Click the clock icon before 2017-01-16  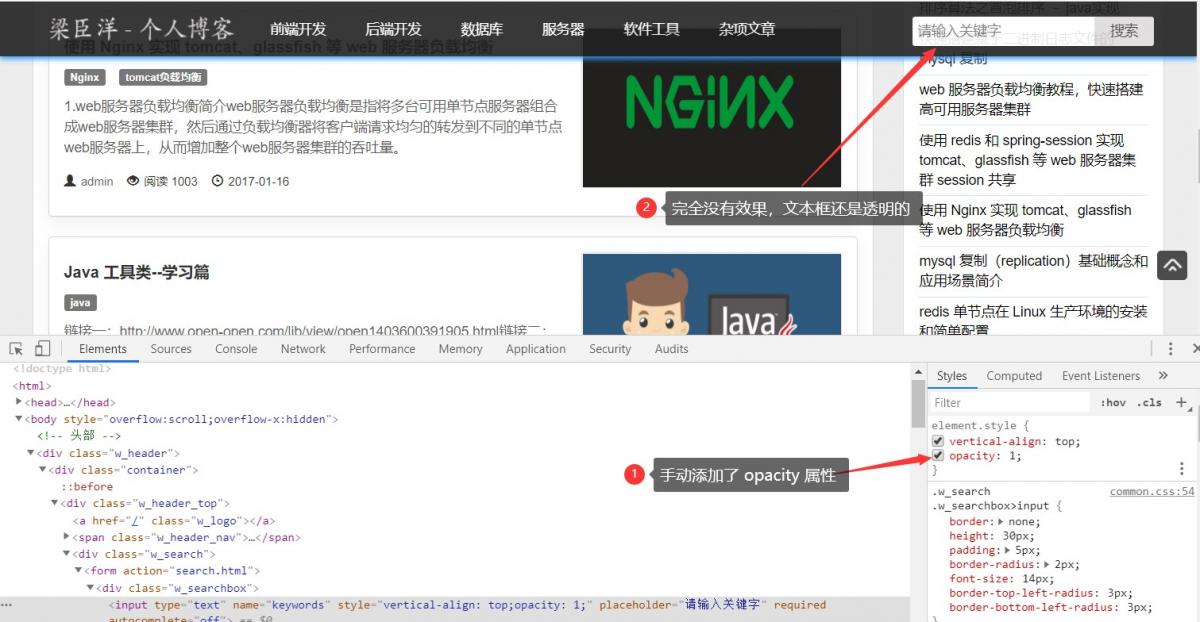(218, 181)
